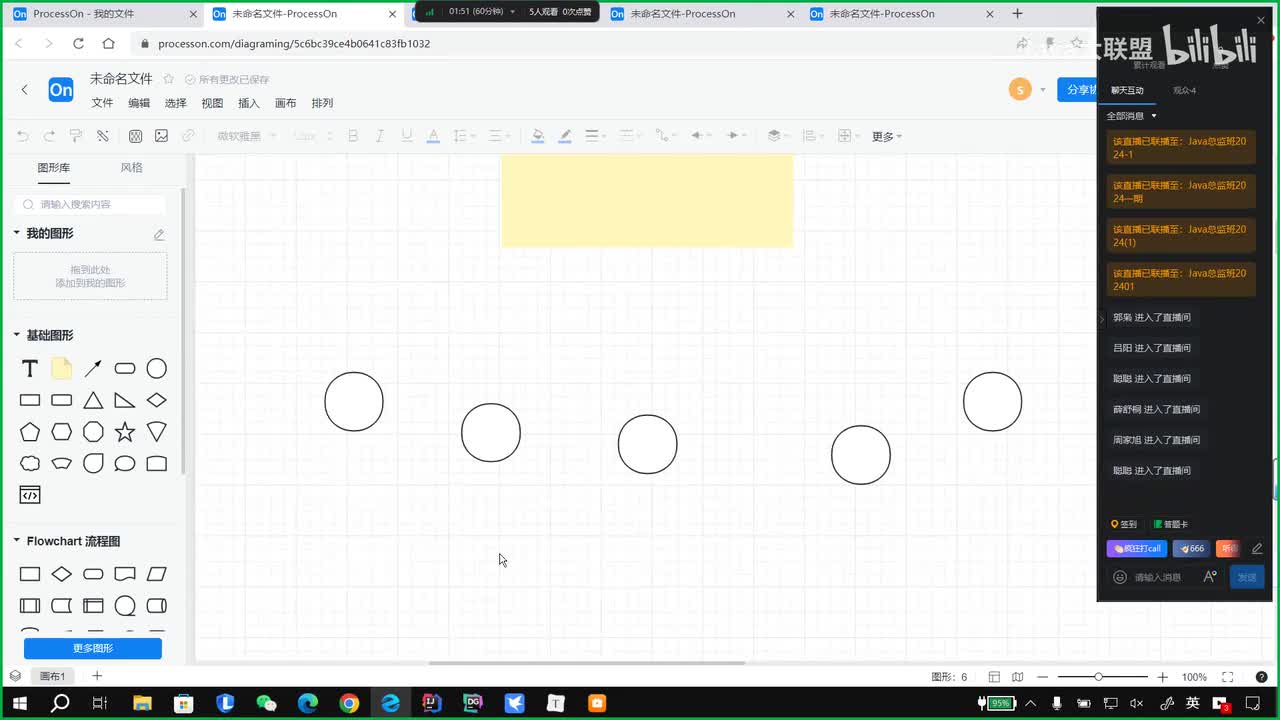Select the arrow connector shape

[x=93, y=369]
